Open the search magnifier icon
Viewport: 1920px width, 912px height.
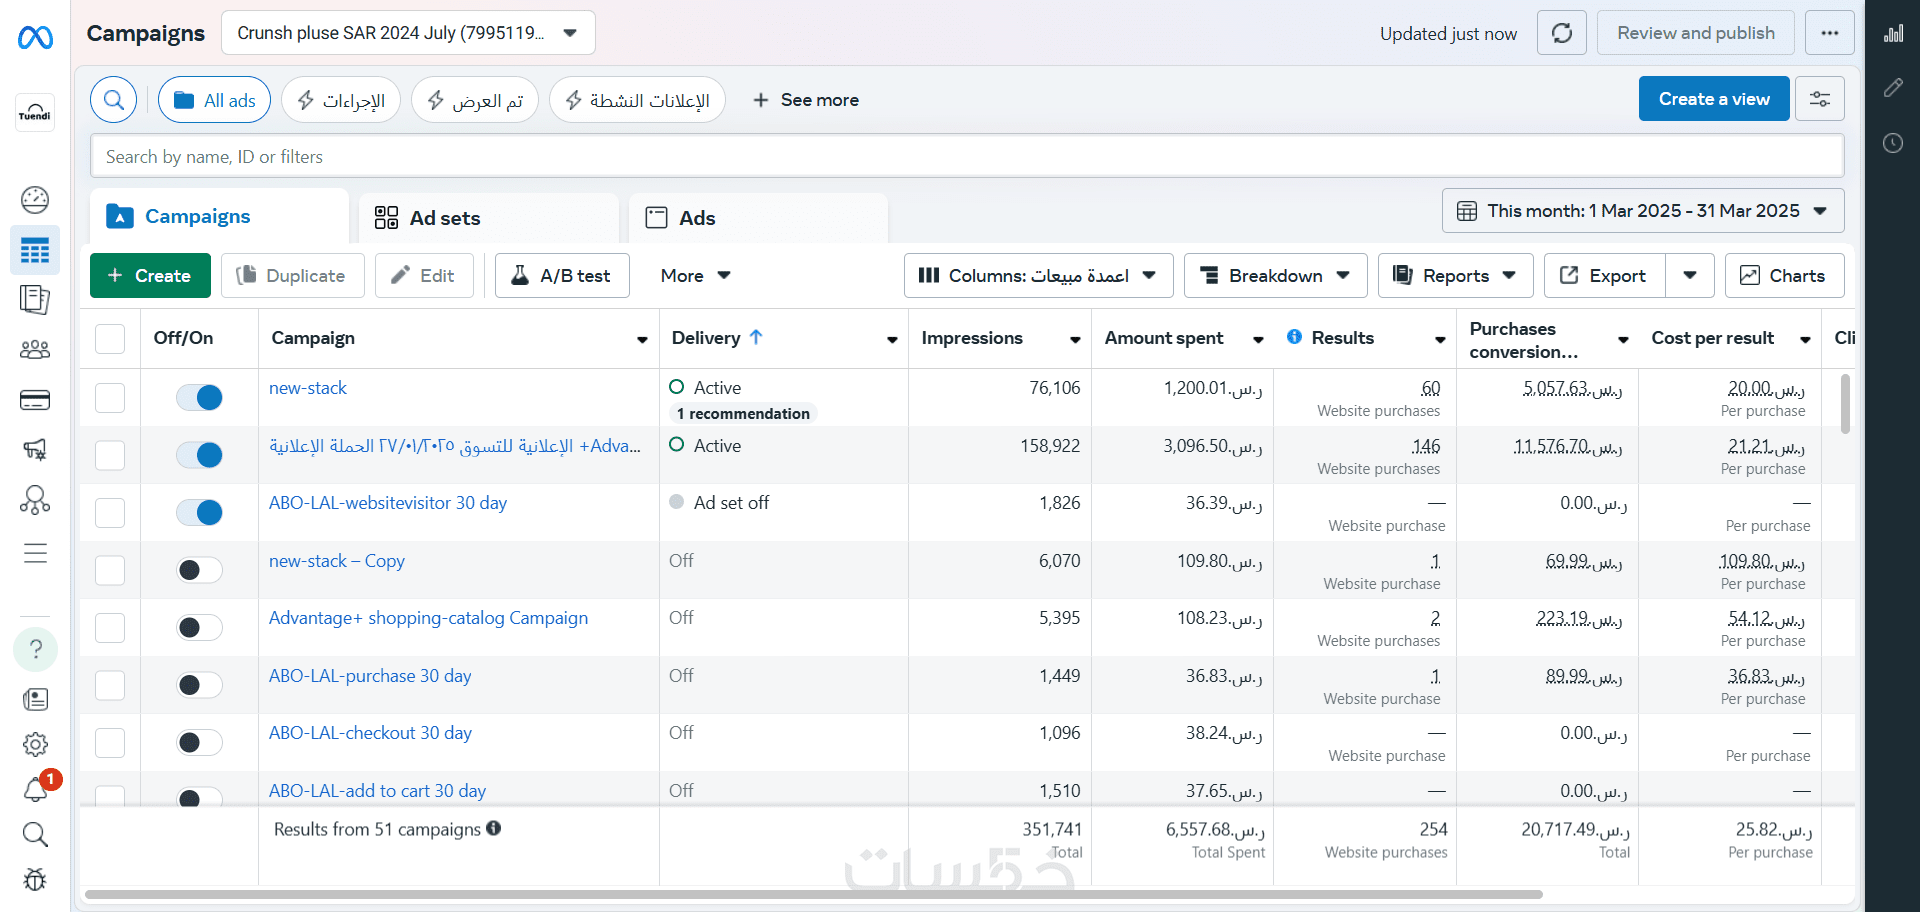coord(114,100)
